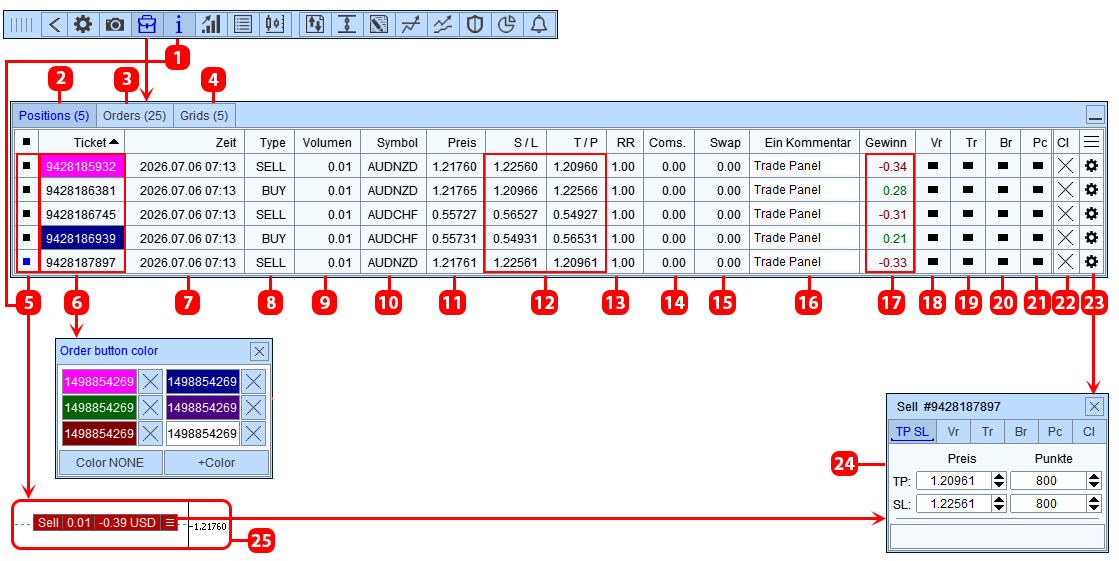The height and width of the screenshot is (561, 1119).
Task: Toggle Vr for ticket 9428185932
Action: [932, 166]
